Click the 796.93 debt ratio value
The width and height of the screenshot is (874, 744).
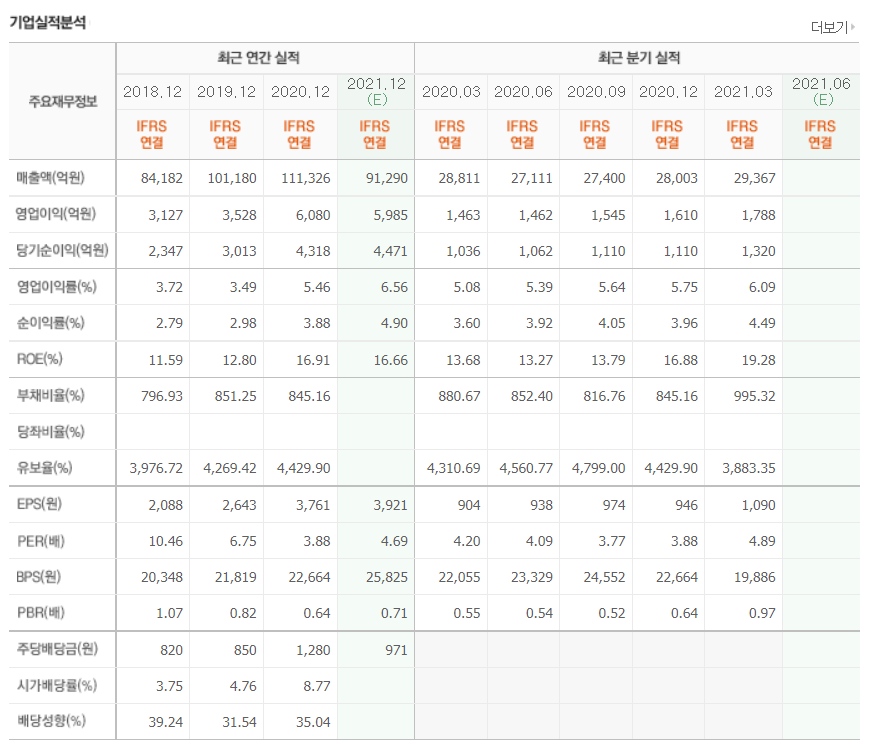[x=162, y=396]
